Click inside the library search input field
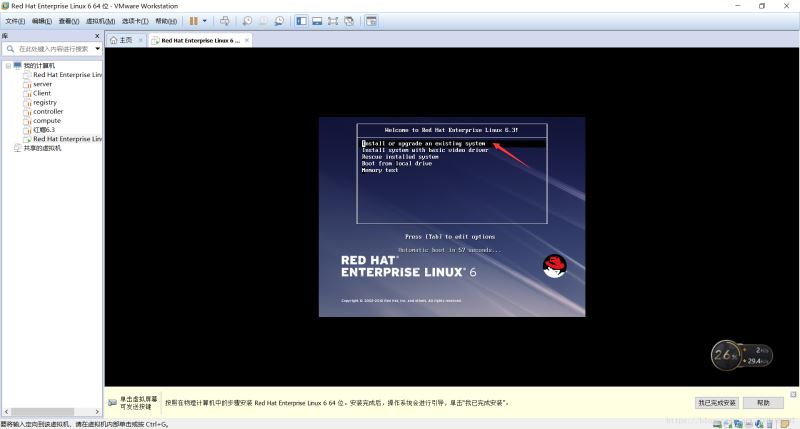Viewport: 800px width, 429px height. [x=50, y=48]
